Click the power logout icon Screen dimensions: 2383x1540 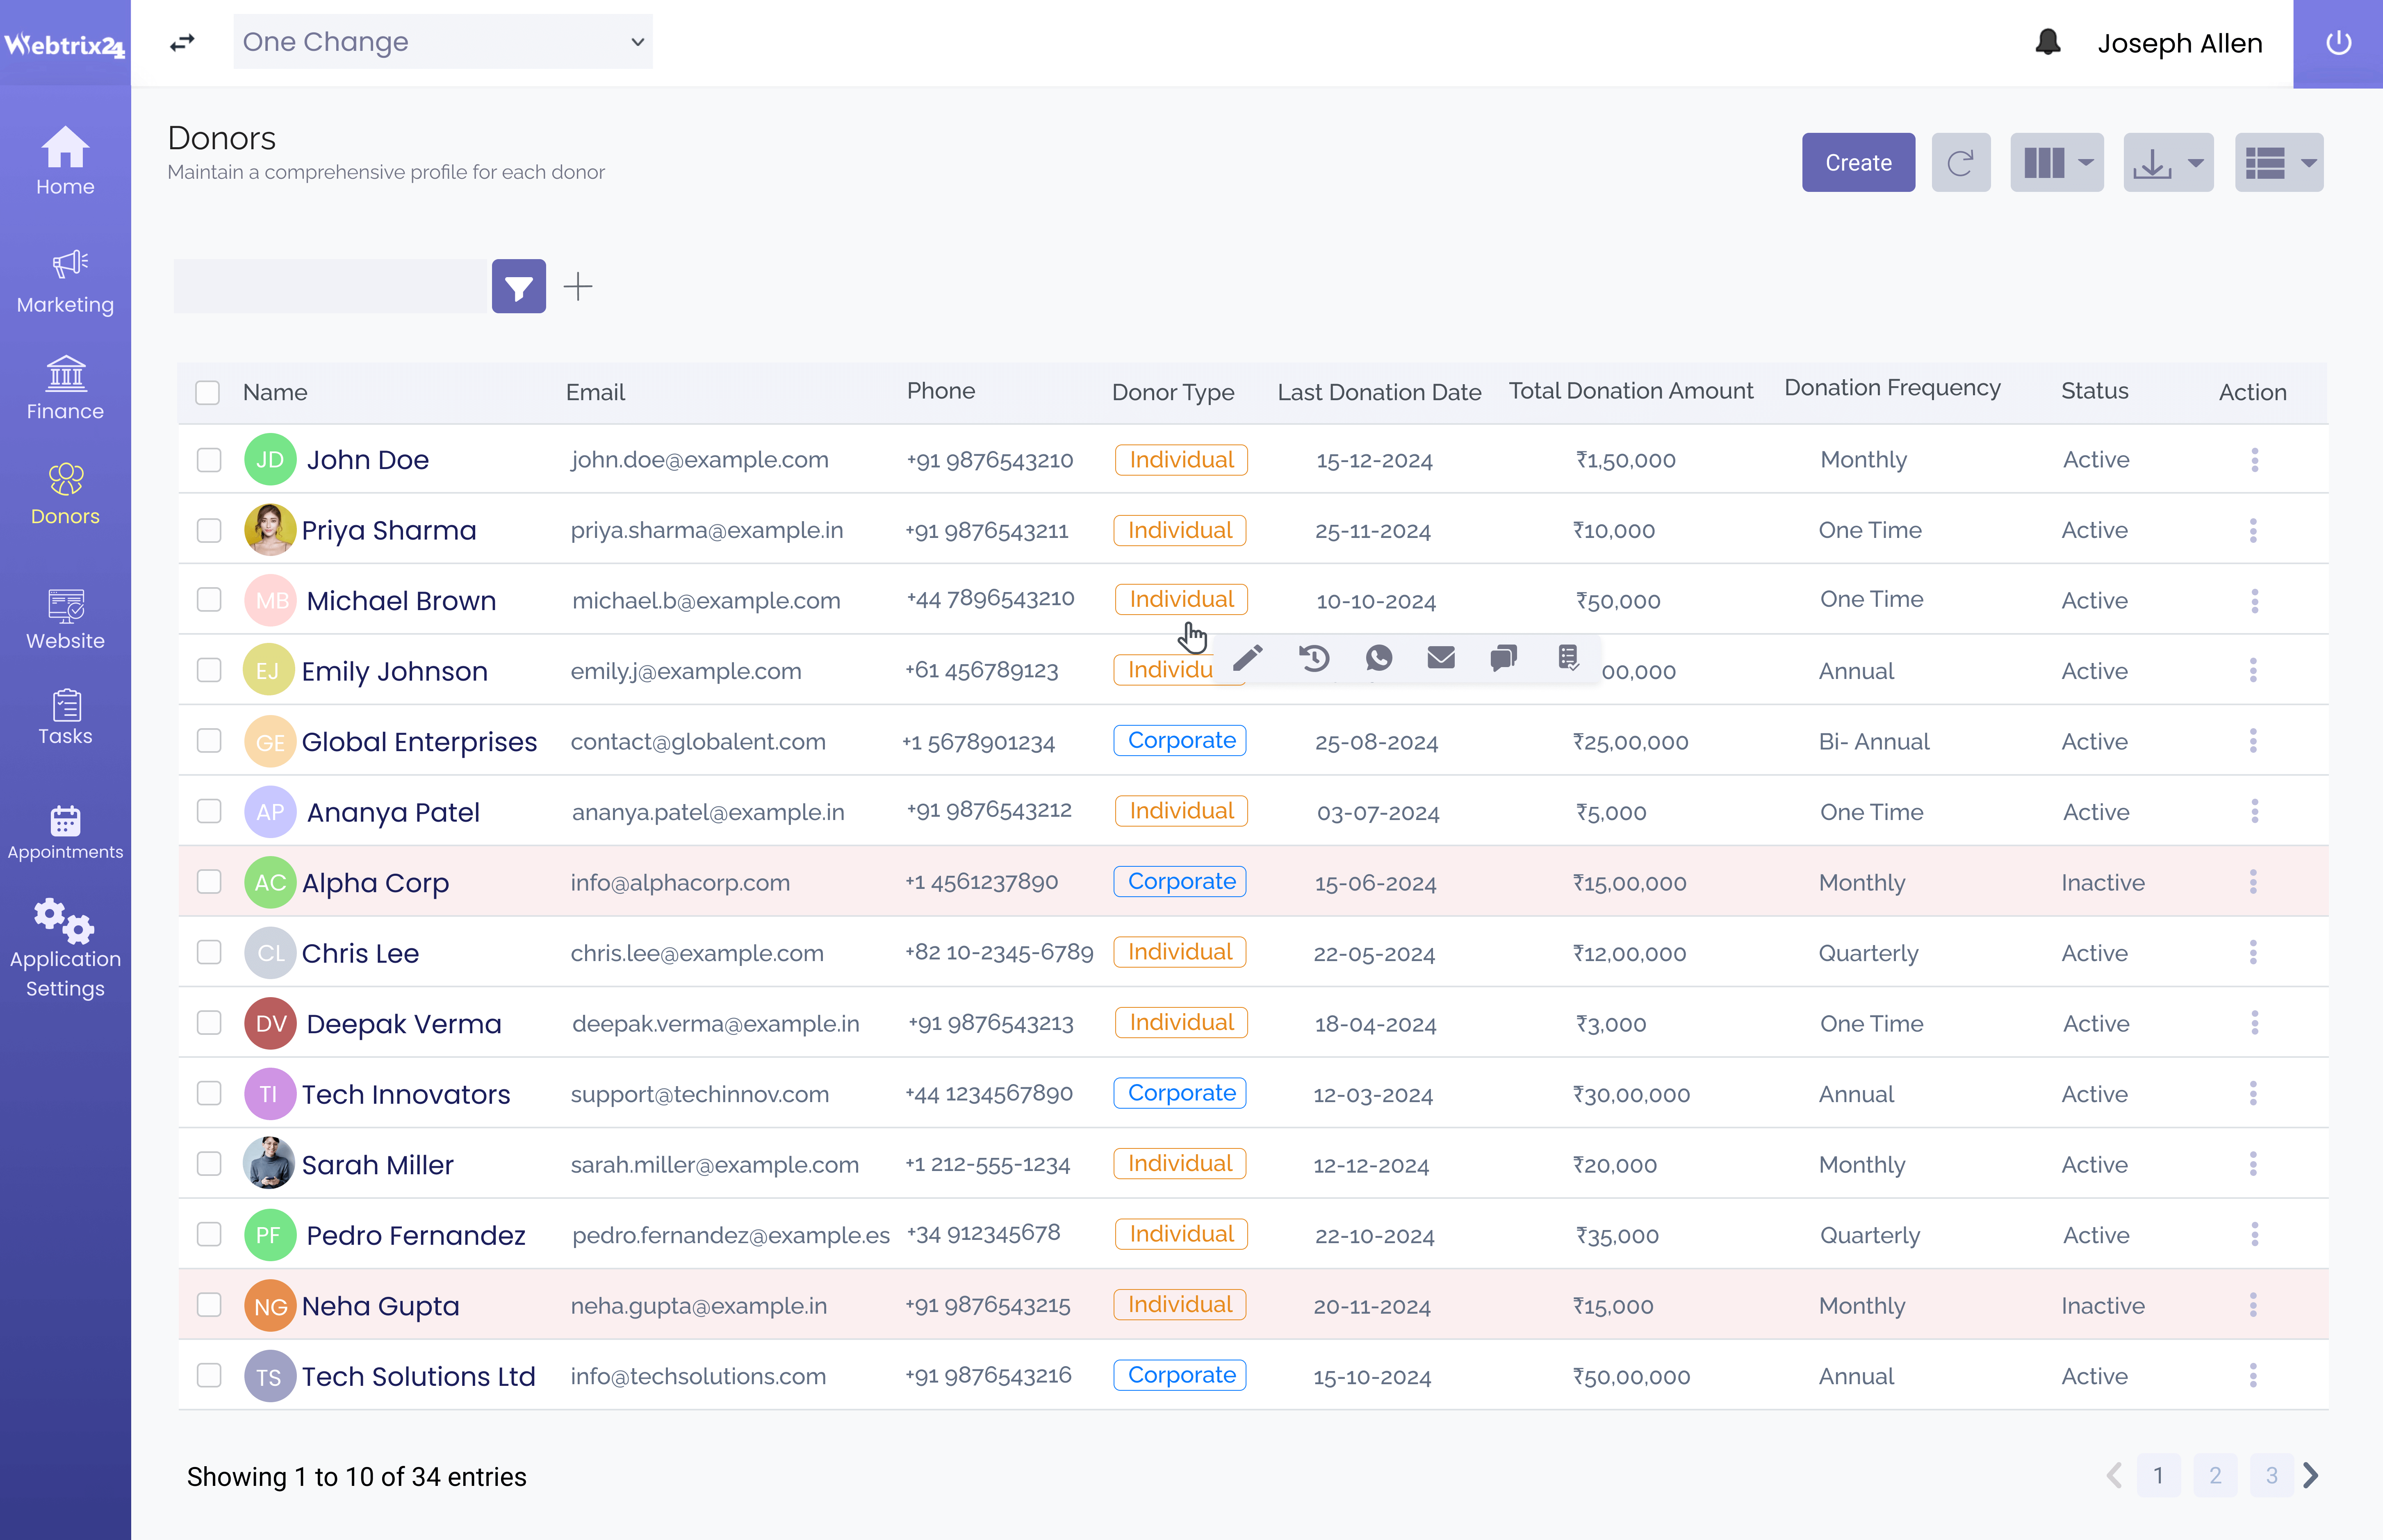point(2338,43)
